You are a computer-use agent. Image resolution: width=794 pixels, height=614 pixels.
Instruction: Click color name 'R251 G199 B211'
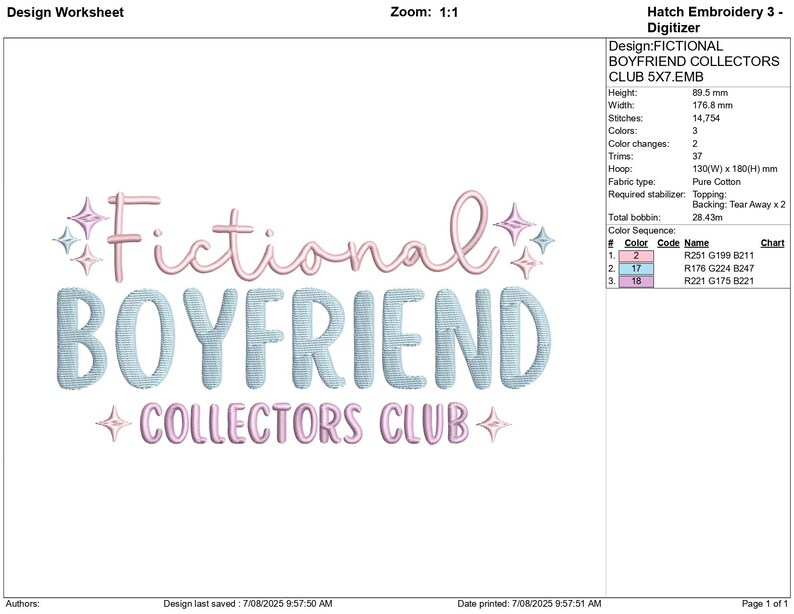(x=719, y=256)
